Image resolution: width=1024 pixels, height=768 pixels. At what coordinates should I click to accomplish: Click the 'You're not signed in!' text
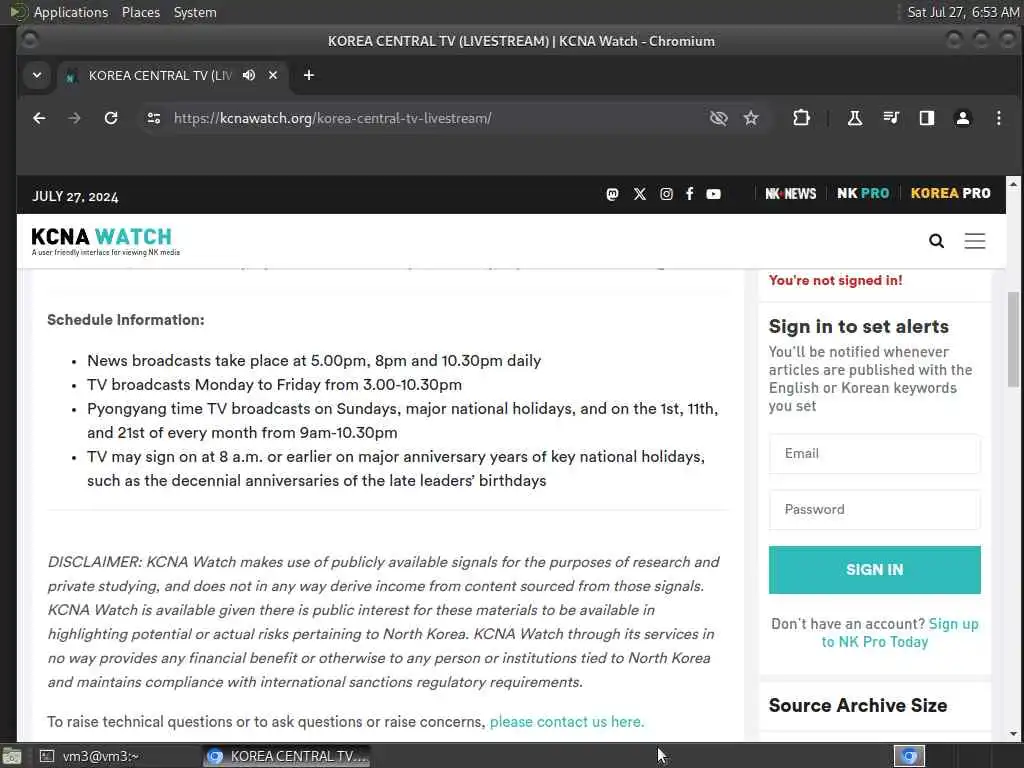835,280
